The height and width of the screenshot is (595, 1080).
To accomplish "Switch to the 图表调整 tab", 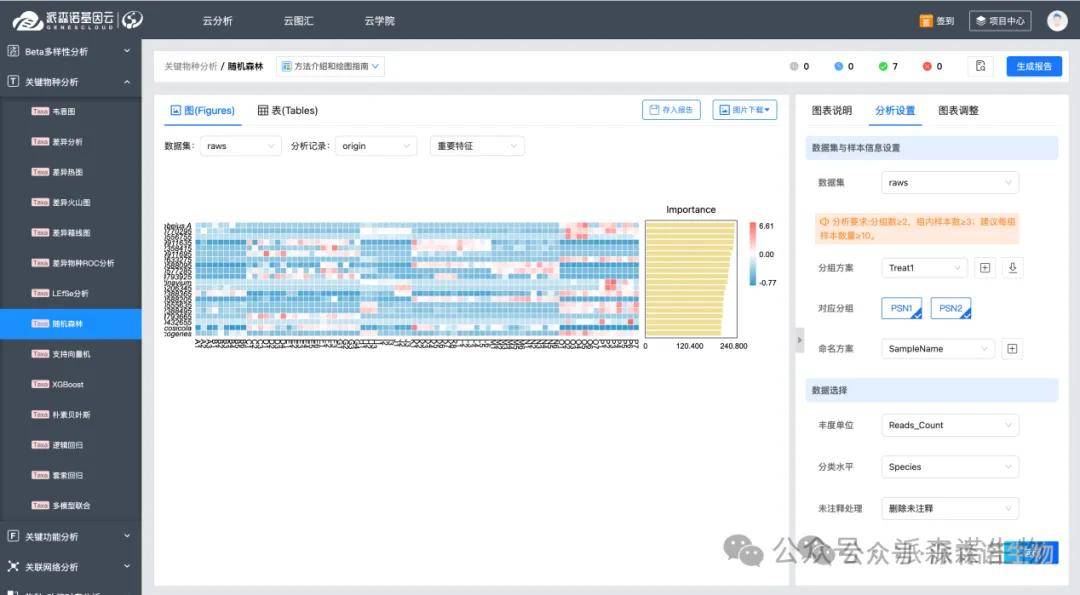I will click(x=958, y=110).
